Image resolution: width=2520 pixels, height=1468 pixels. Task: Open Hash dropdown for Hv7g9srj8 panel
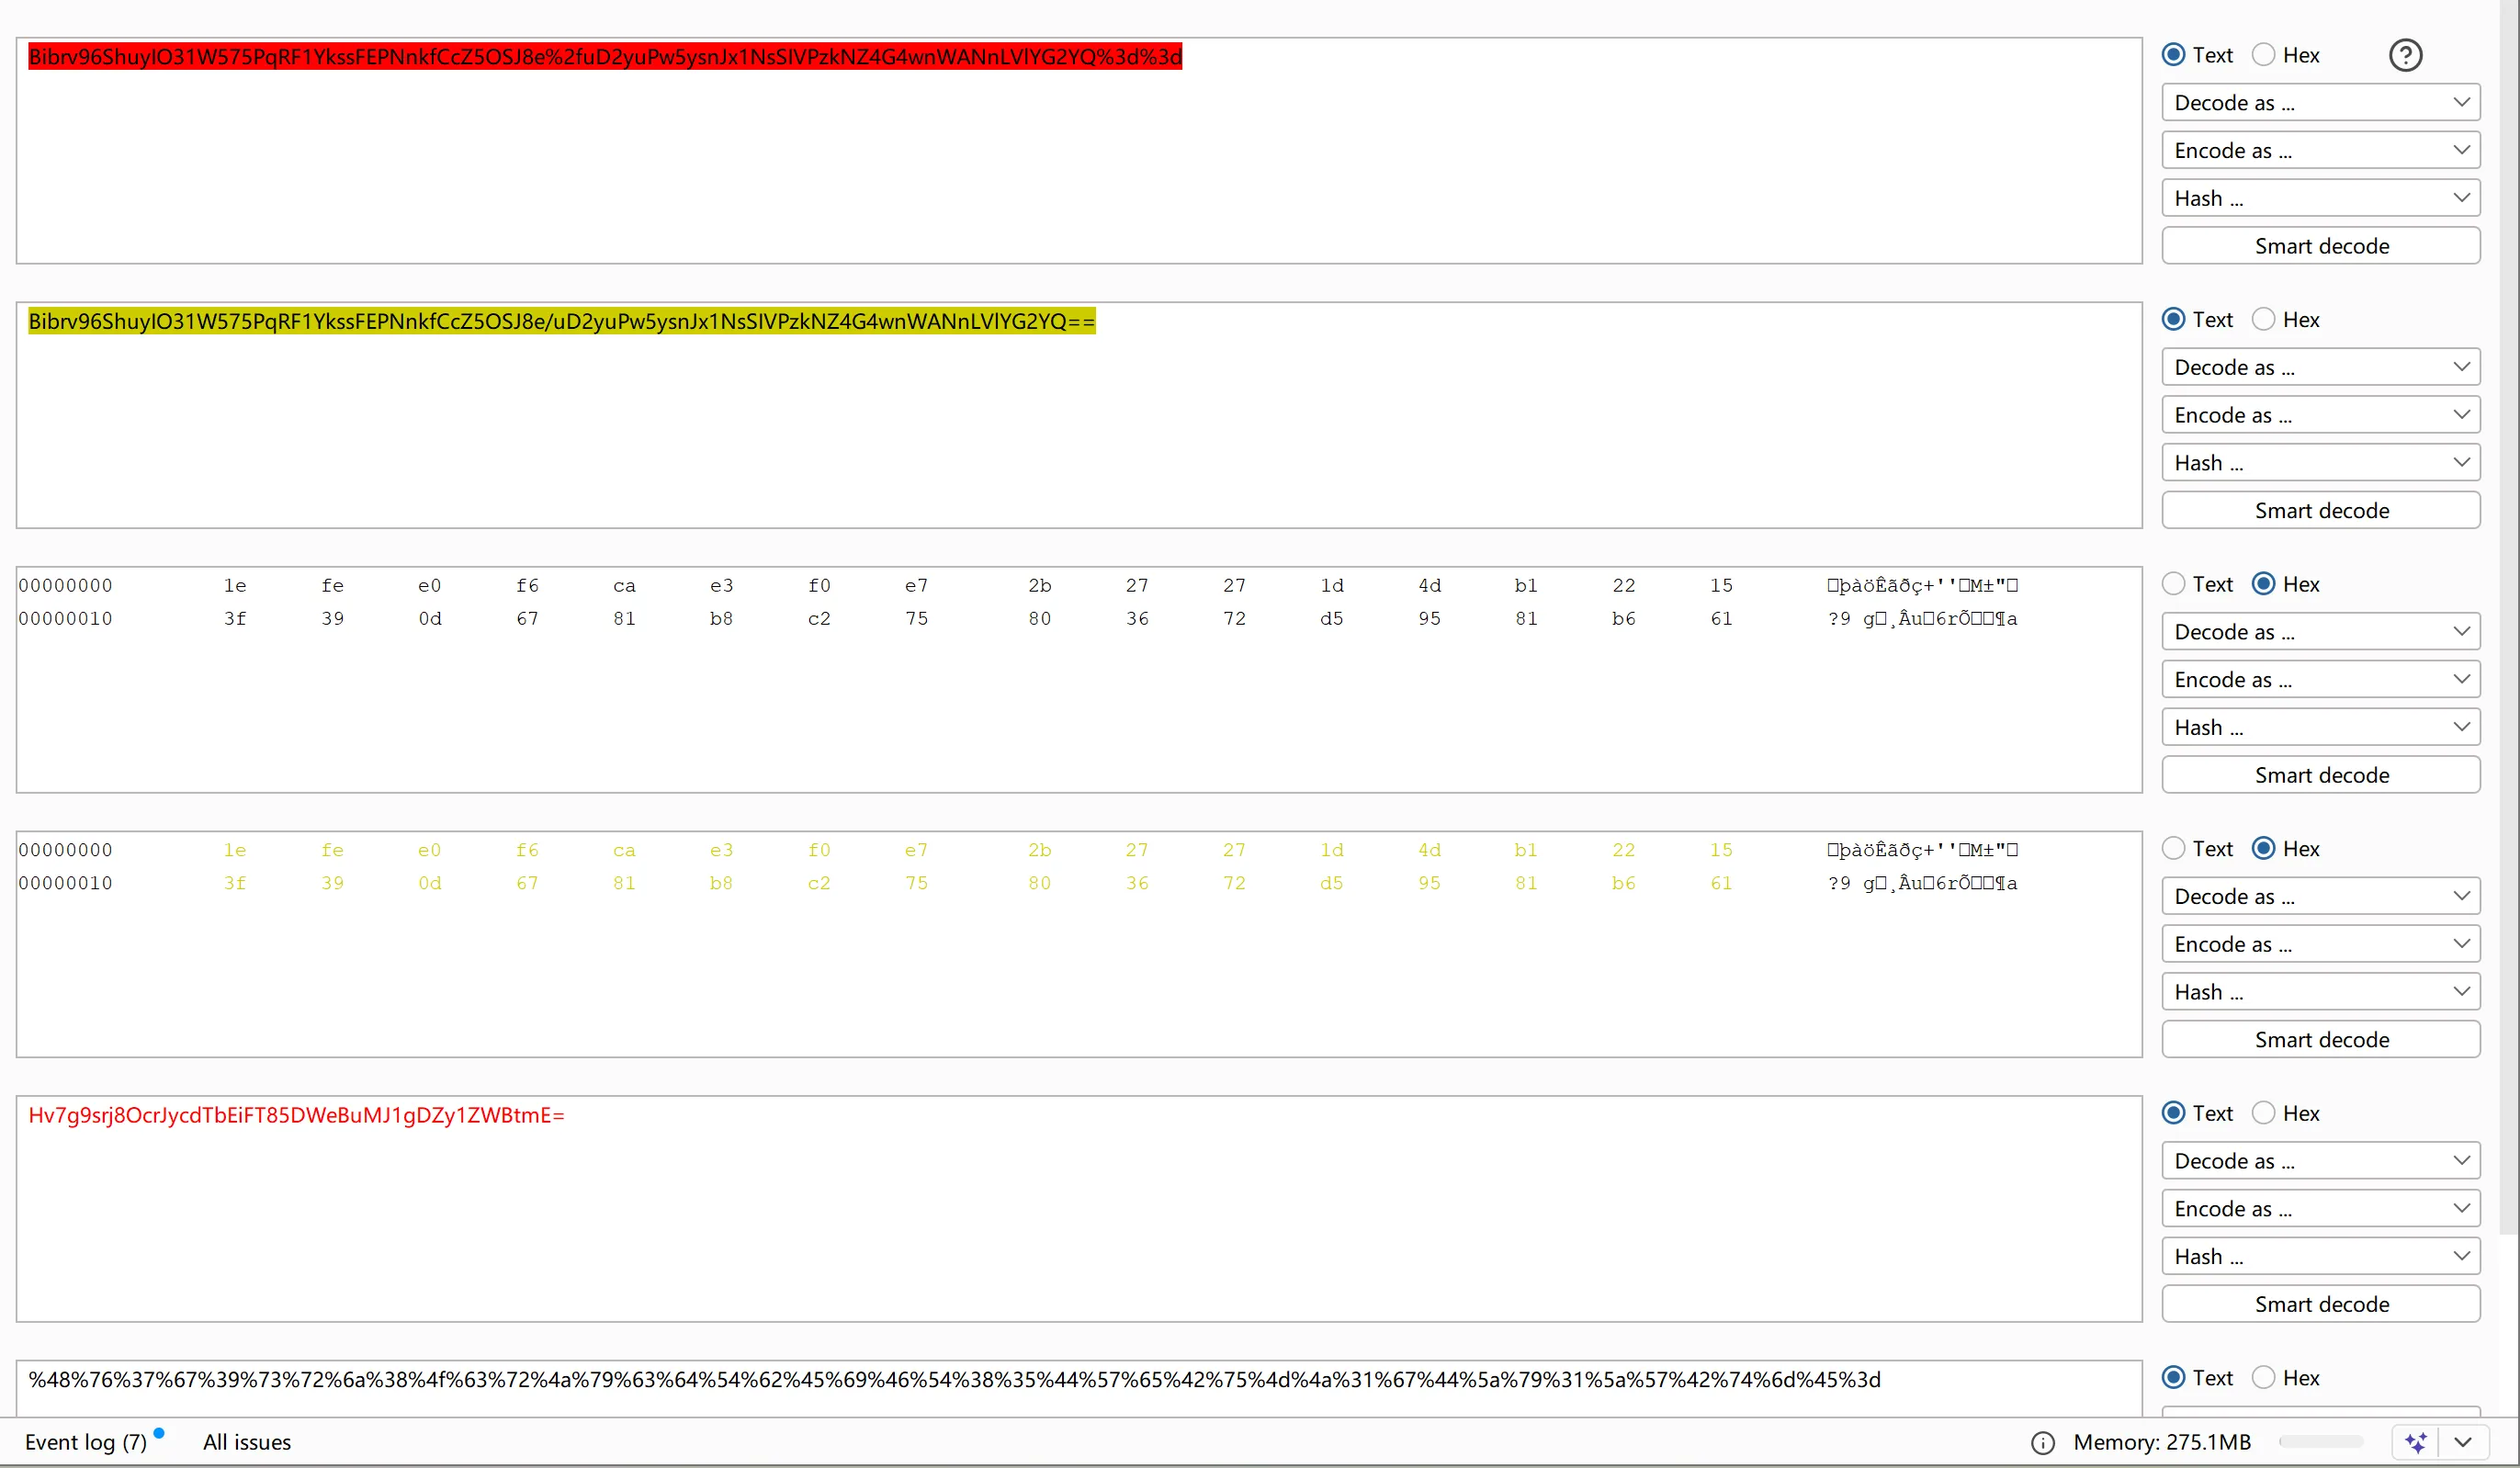pyautogui.click(x=2320, y=1256)
